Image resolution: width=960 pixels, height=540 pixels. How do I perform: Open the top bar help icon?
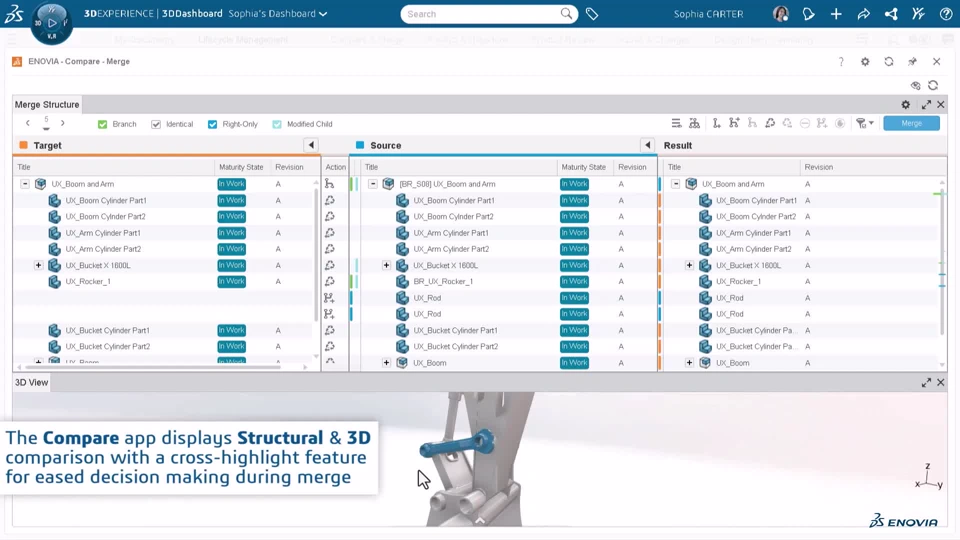click(946, 13)
